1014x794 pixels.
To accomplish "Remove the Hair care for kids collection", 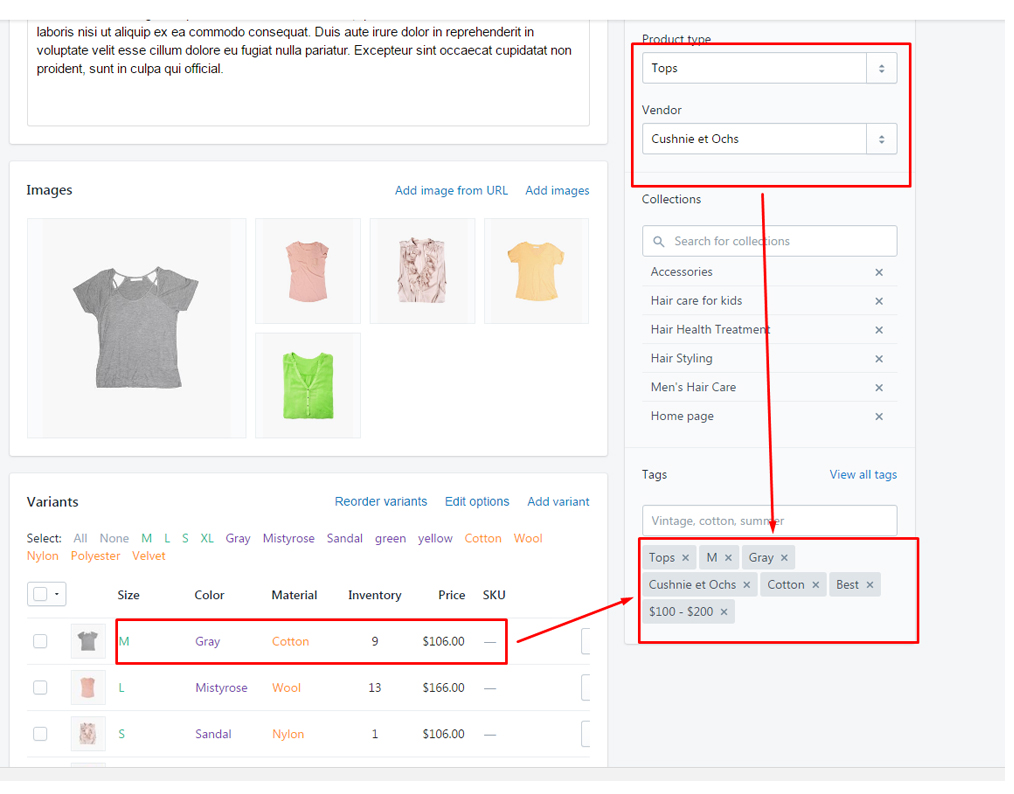I will (x=879, y=301).
